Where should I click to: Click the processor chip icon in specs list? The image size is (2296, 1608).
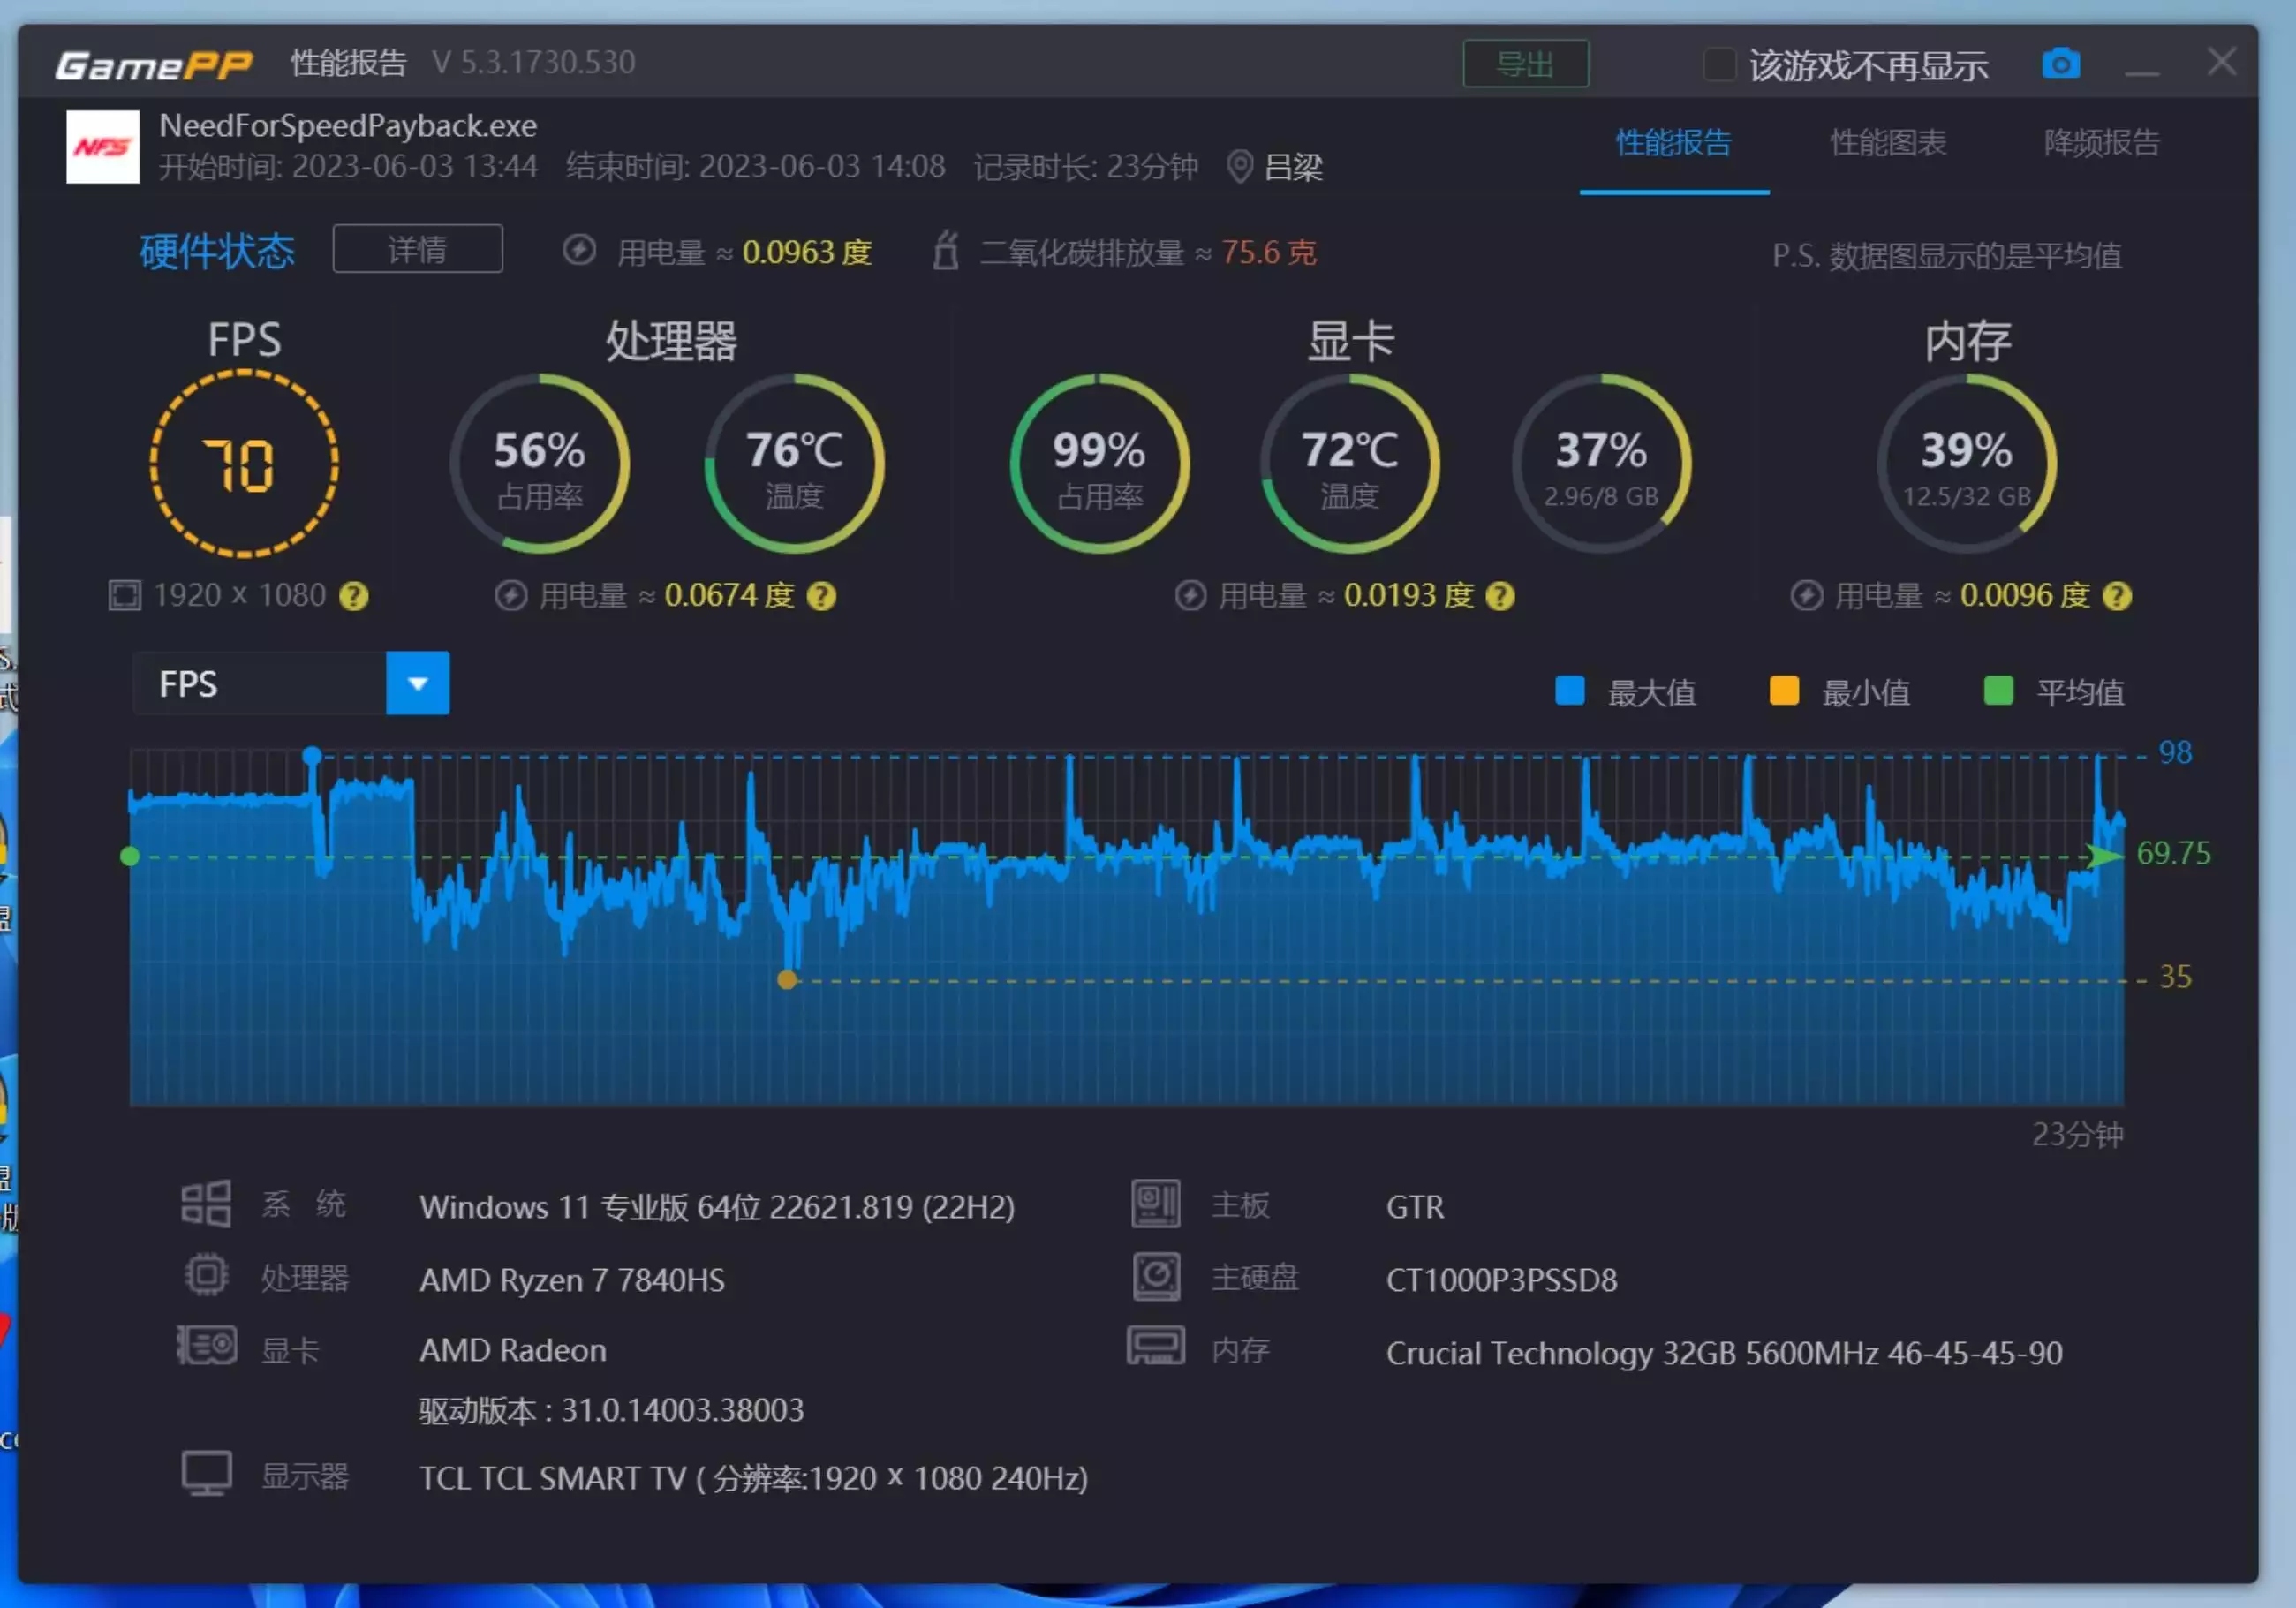pos(206,1276)
